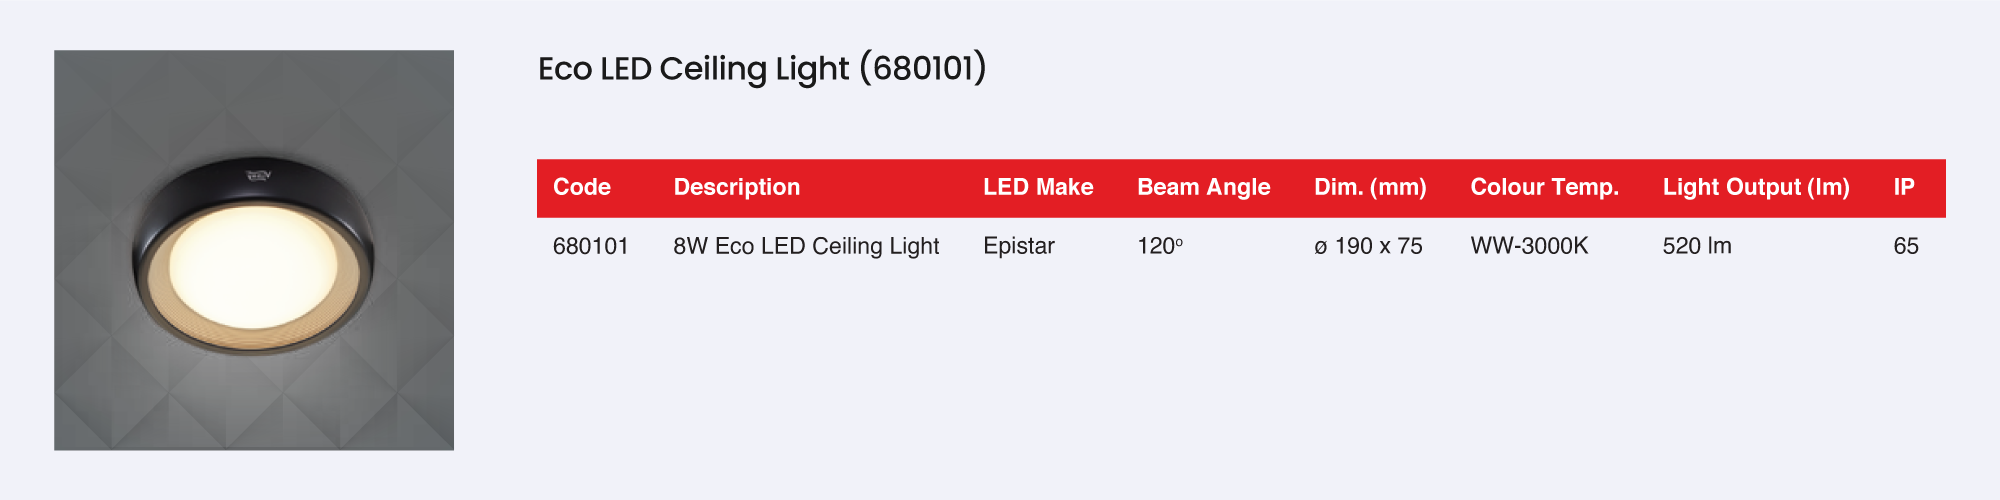Image resolution: width=2000 pixels, height=500 pixels.
Task: Click the Beam Angle column header
Action: (x=1204, y=187)
